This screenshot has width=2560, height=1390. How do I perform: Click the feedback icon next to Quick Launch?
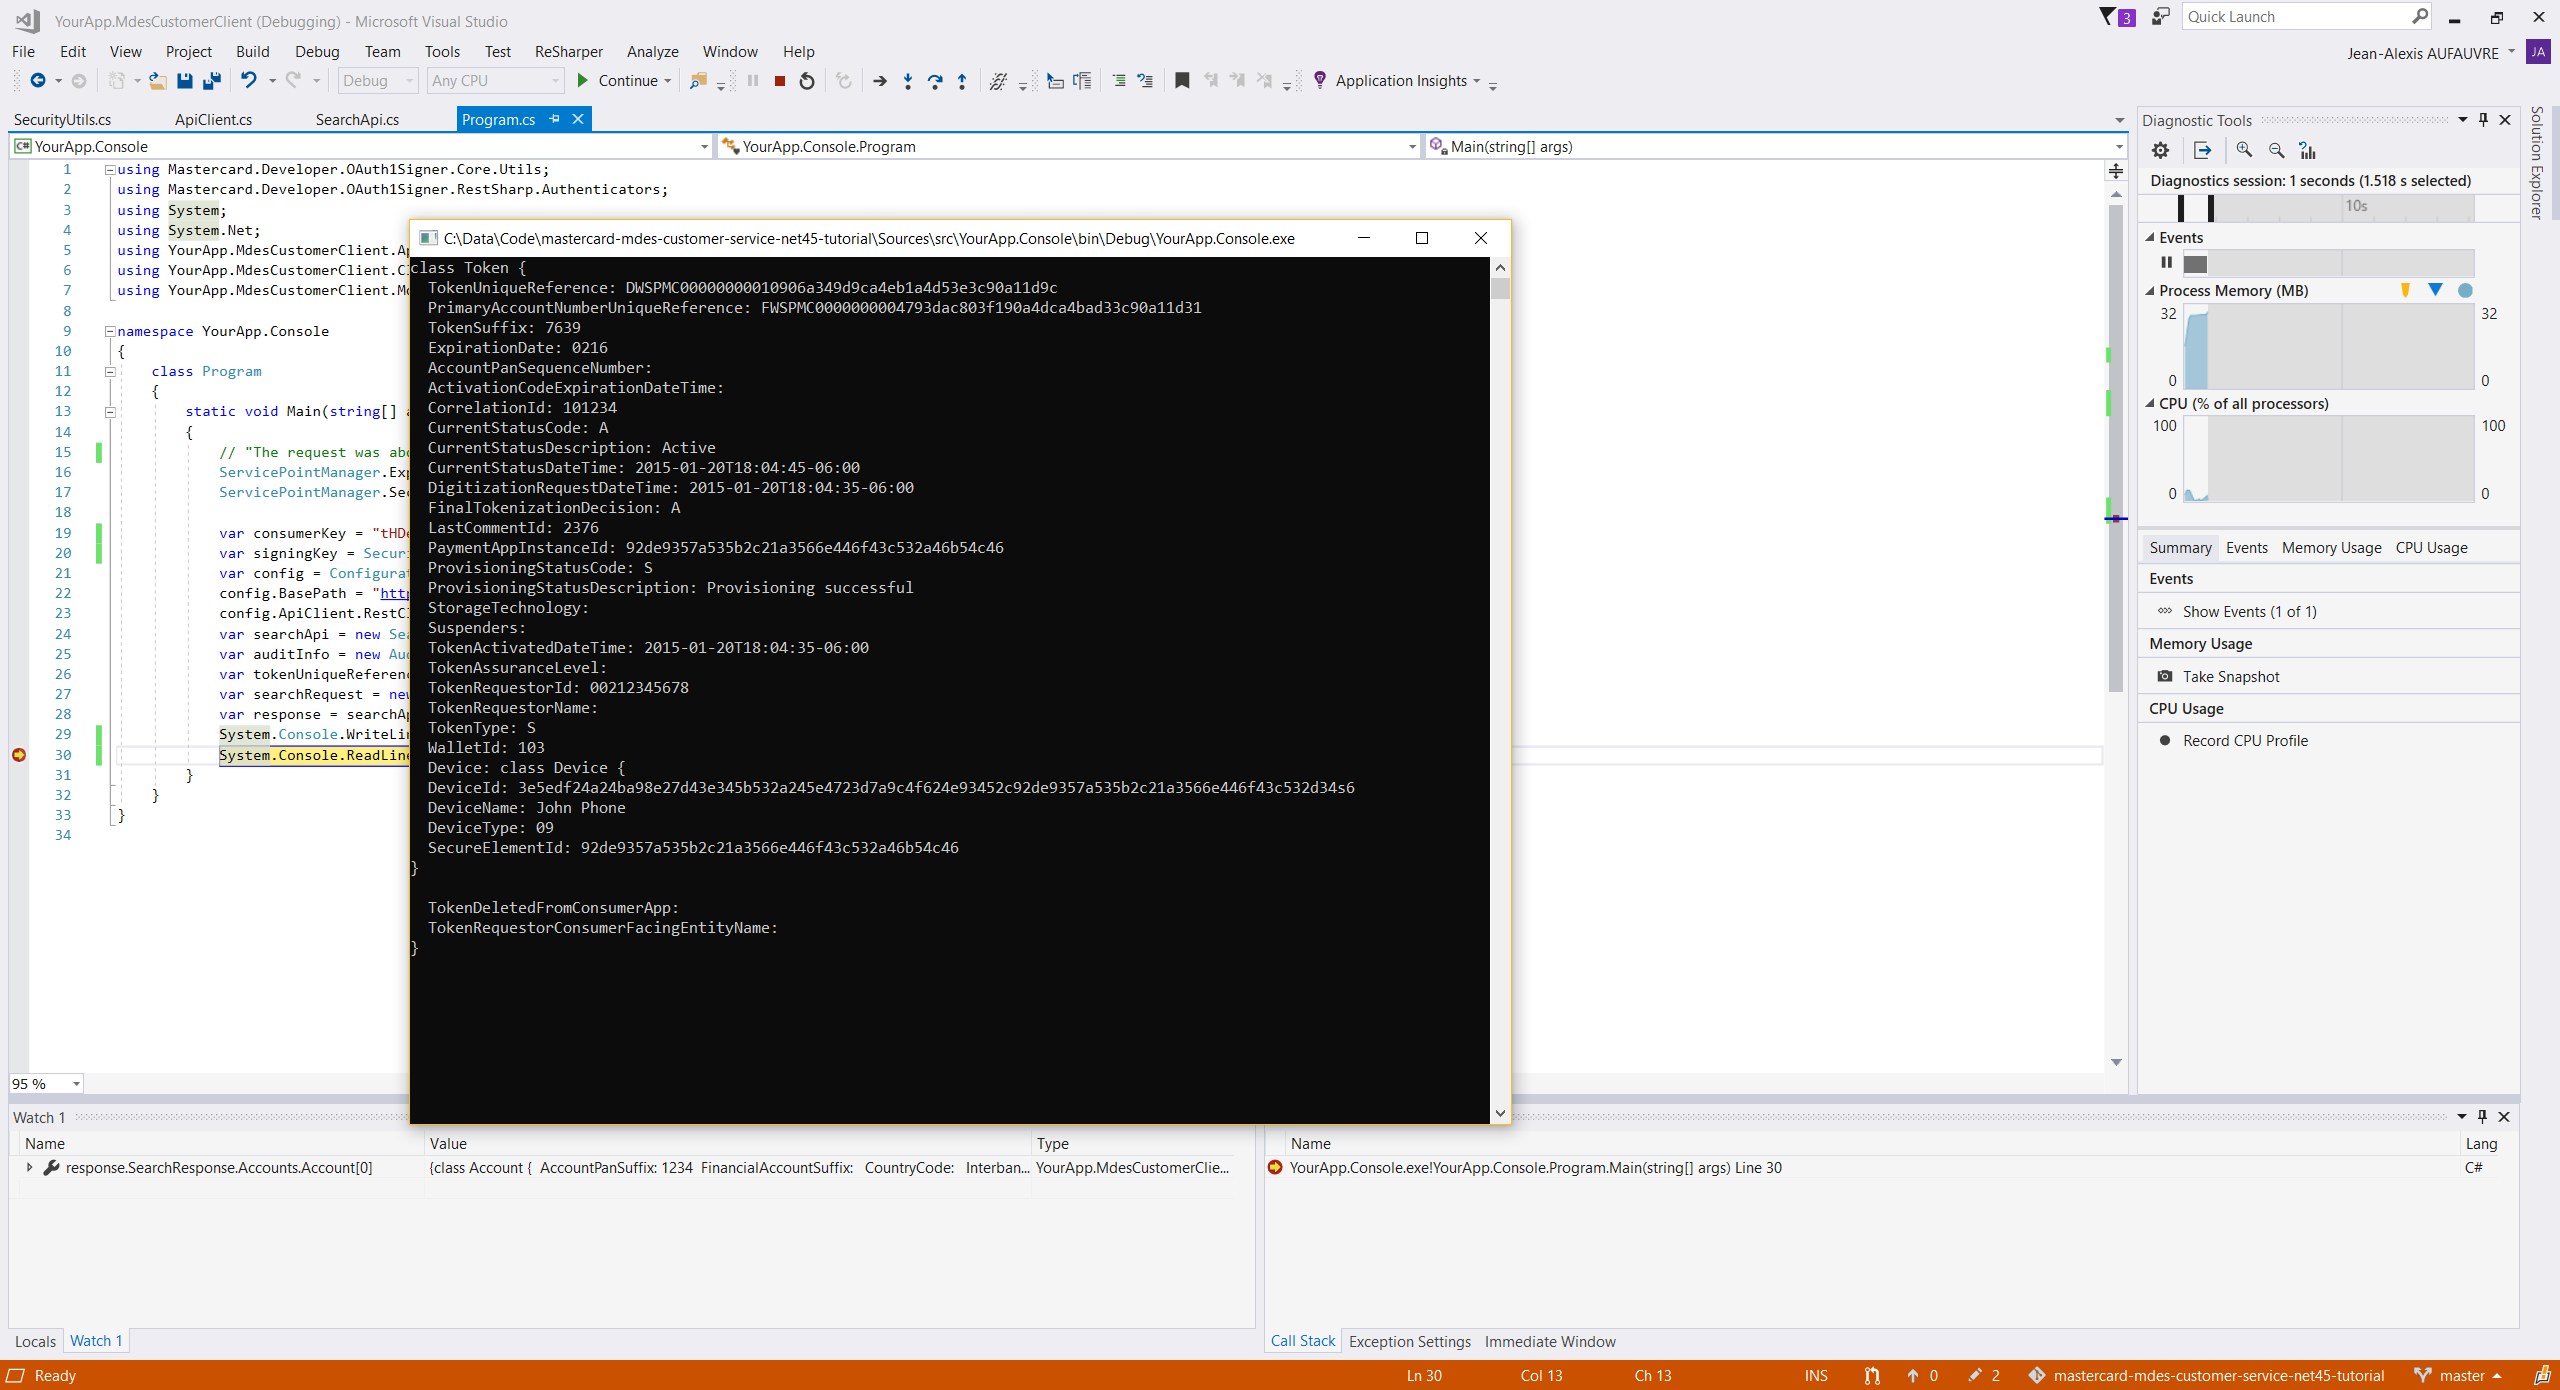[x=2160, y=17]
